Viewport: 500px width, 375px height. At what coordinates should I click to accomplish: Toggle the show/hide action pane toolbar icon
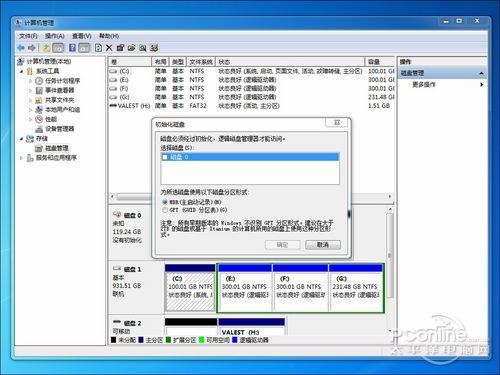84,48
